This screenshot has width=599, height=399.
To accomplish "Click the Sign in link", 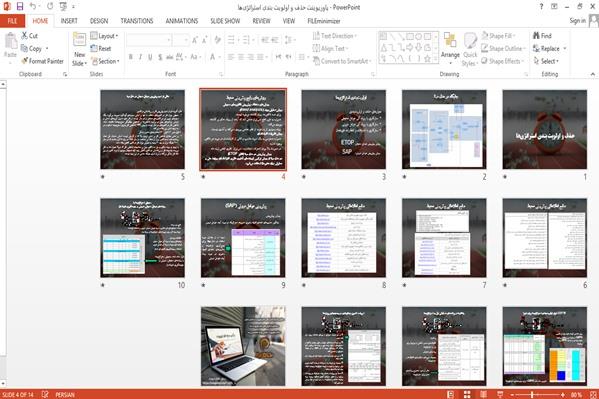I will click(577, 21).
